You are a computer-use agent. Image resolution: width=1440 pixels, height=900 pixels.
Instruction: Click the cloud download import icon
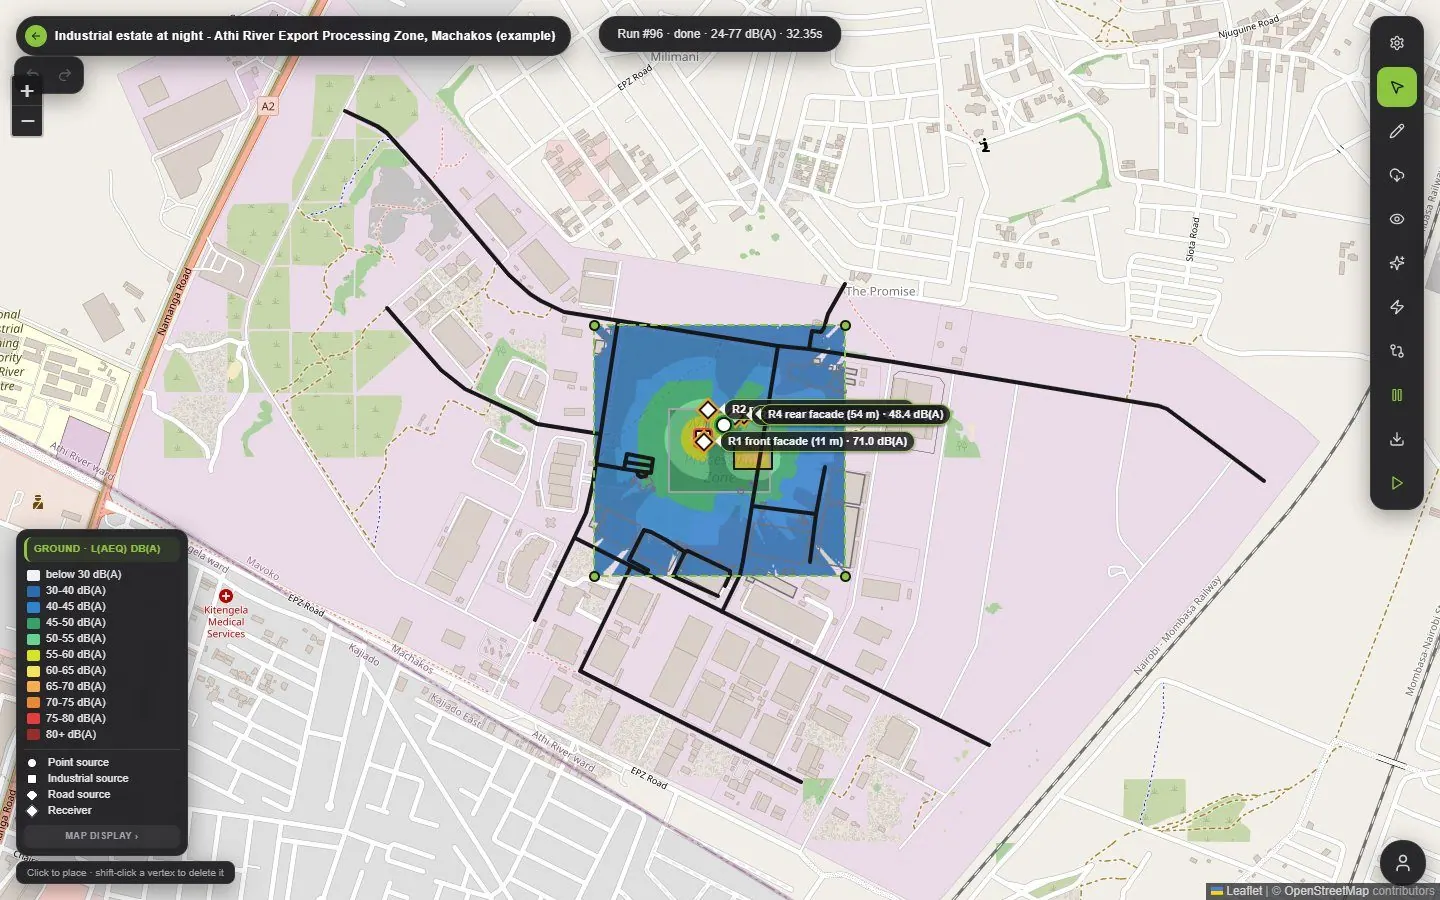[x=1397, y=175]
